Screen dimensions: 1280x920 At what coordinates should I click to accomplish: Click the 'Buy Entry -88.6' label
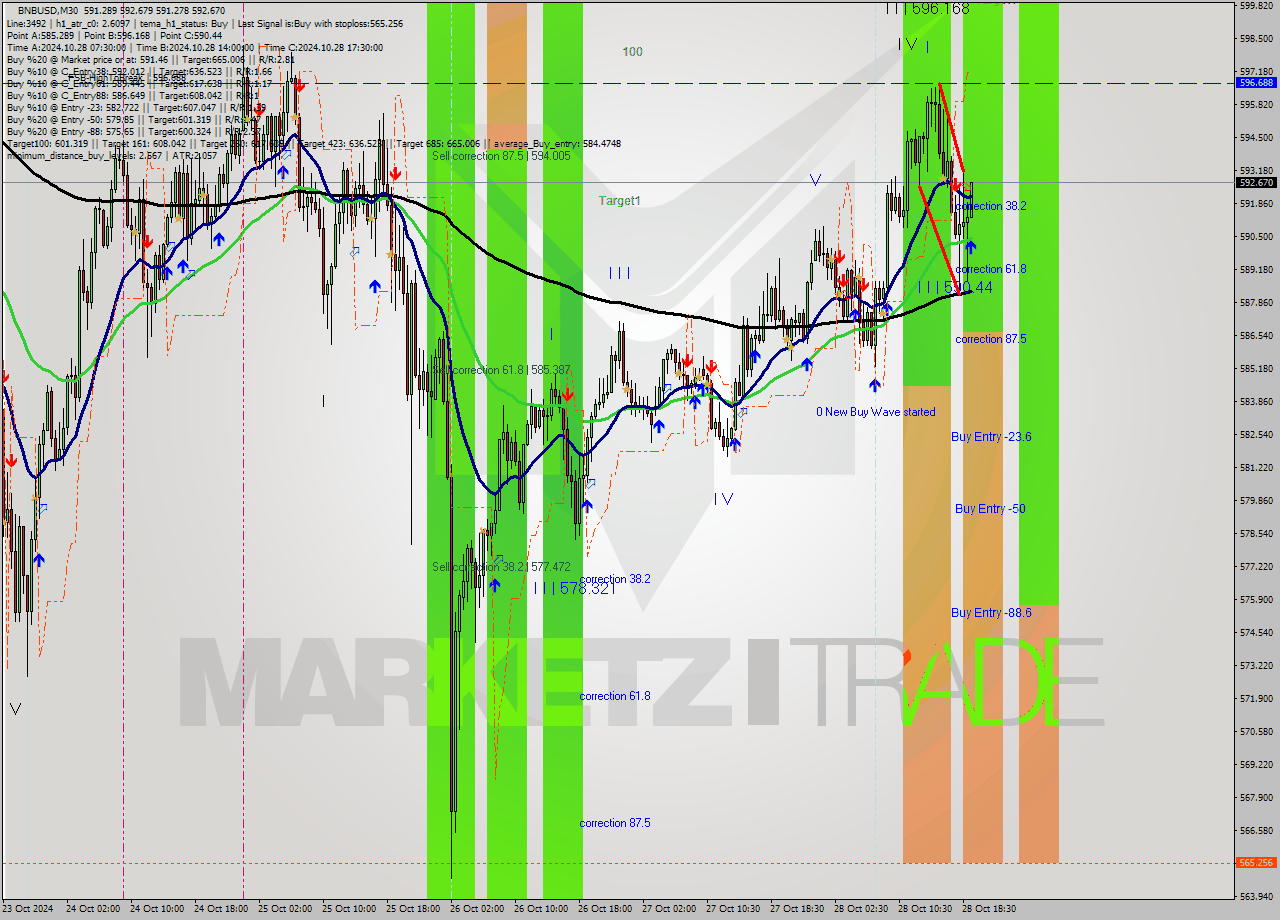pos(991,613)
